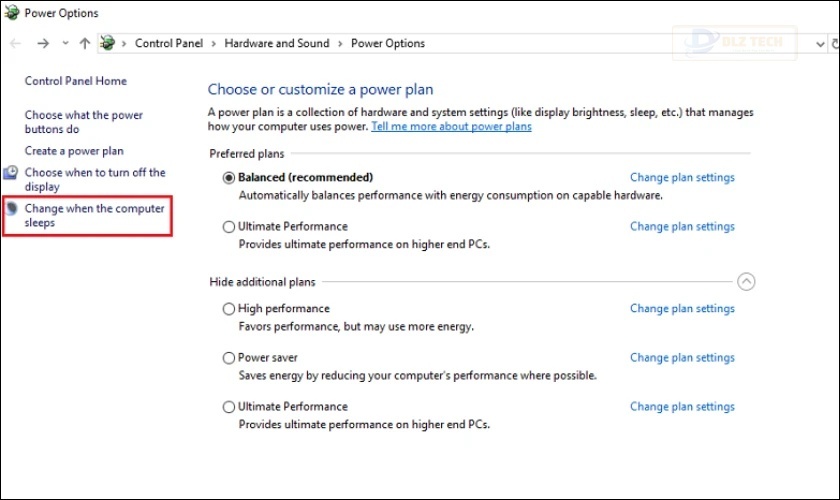Viewport: 840px width, 500px height.
Task: Click the forward navigation arrow
Action: [x=42, y=44]
